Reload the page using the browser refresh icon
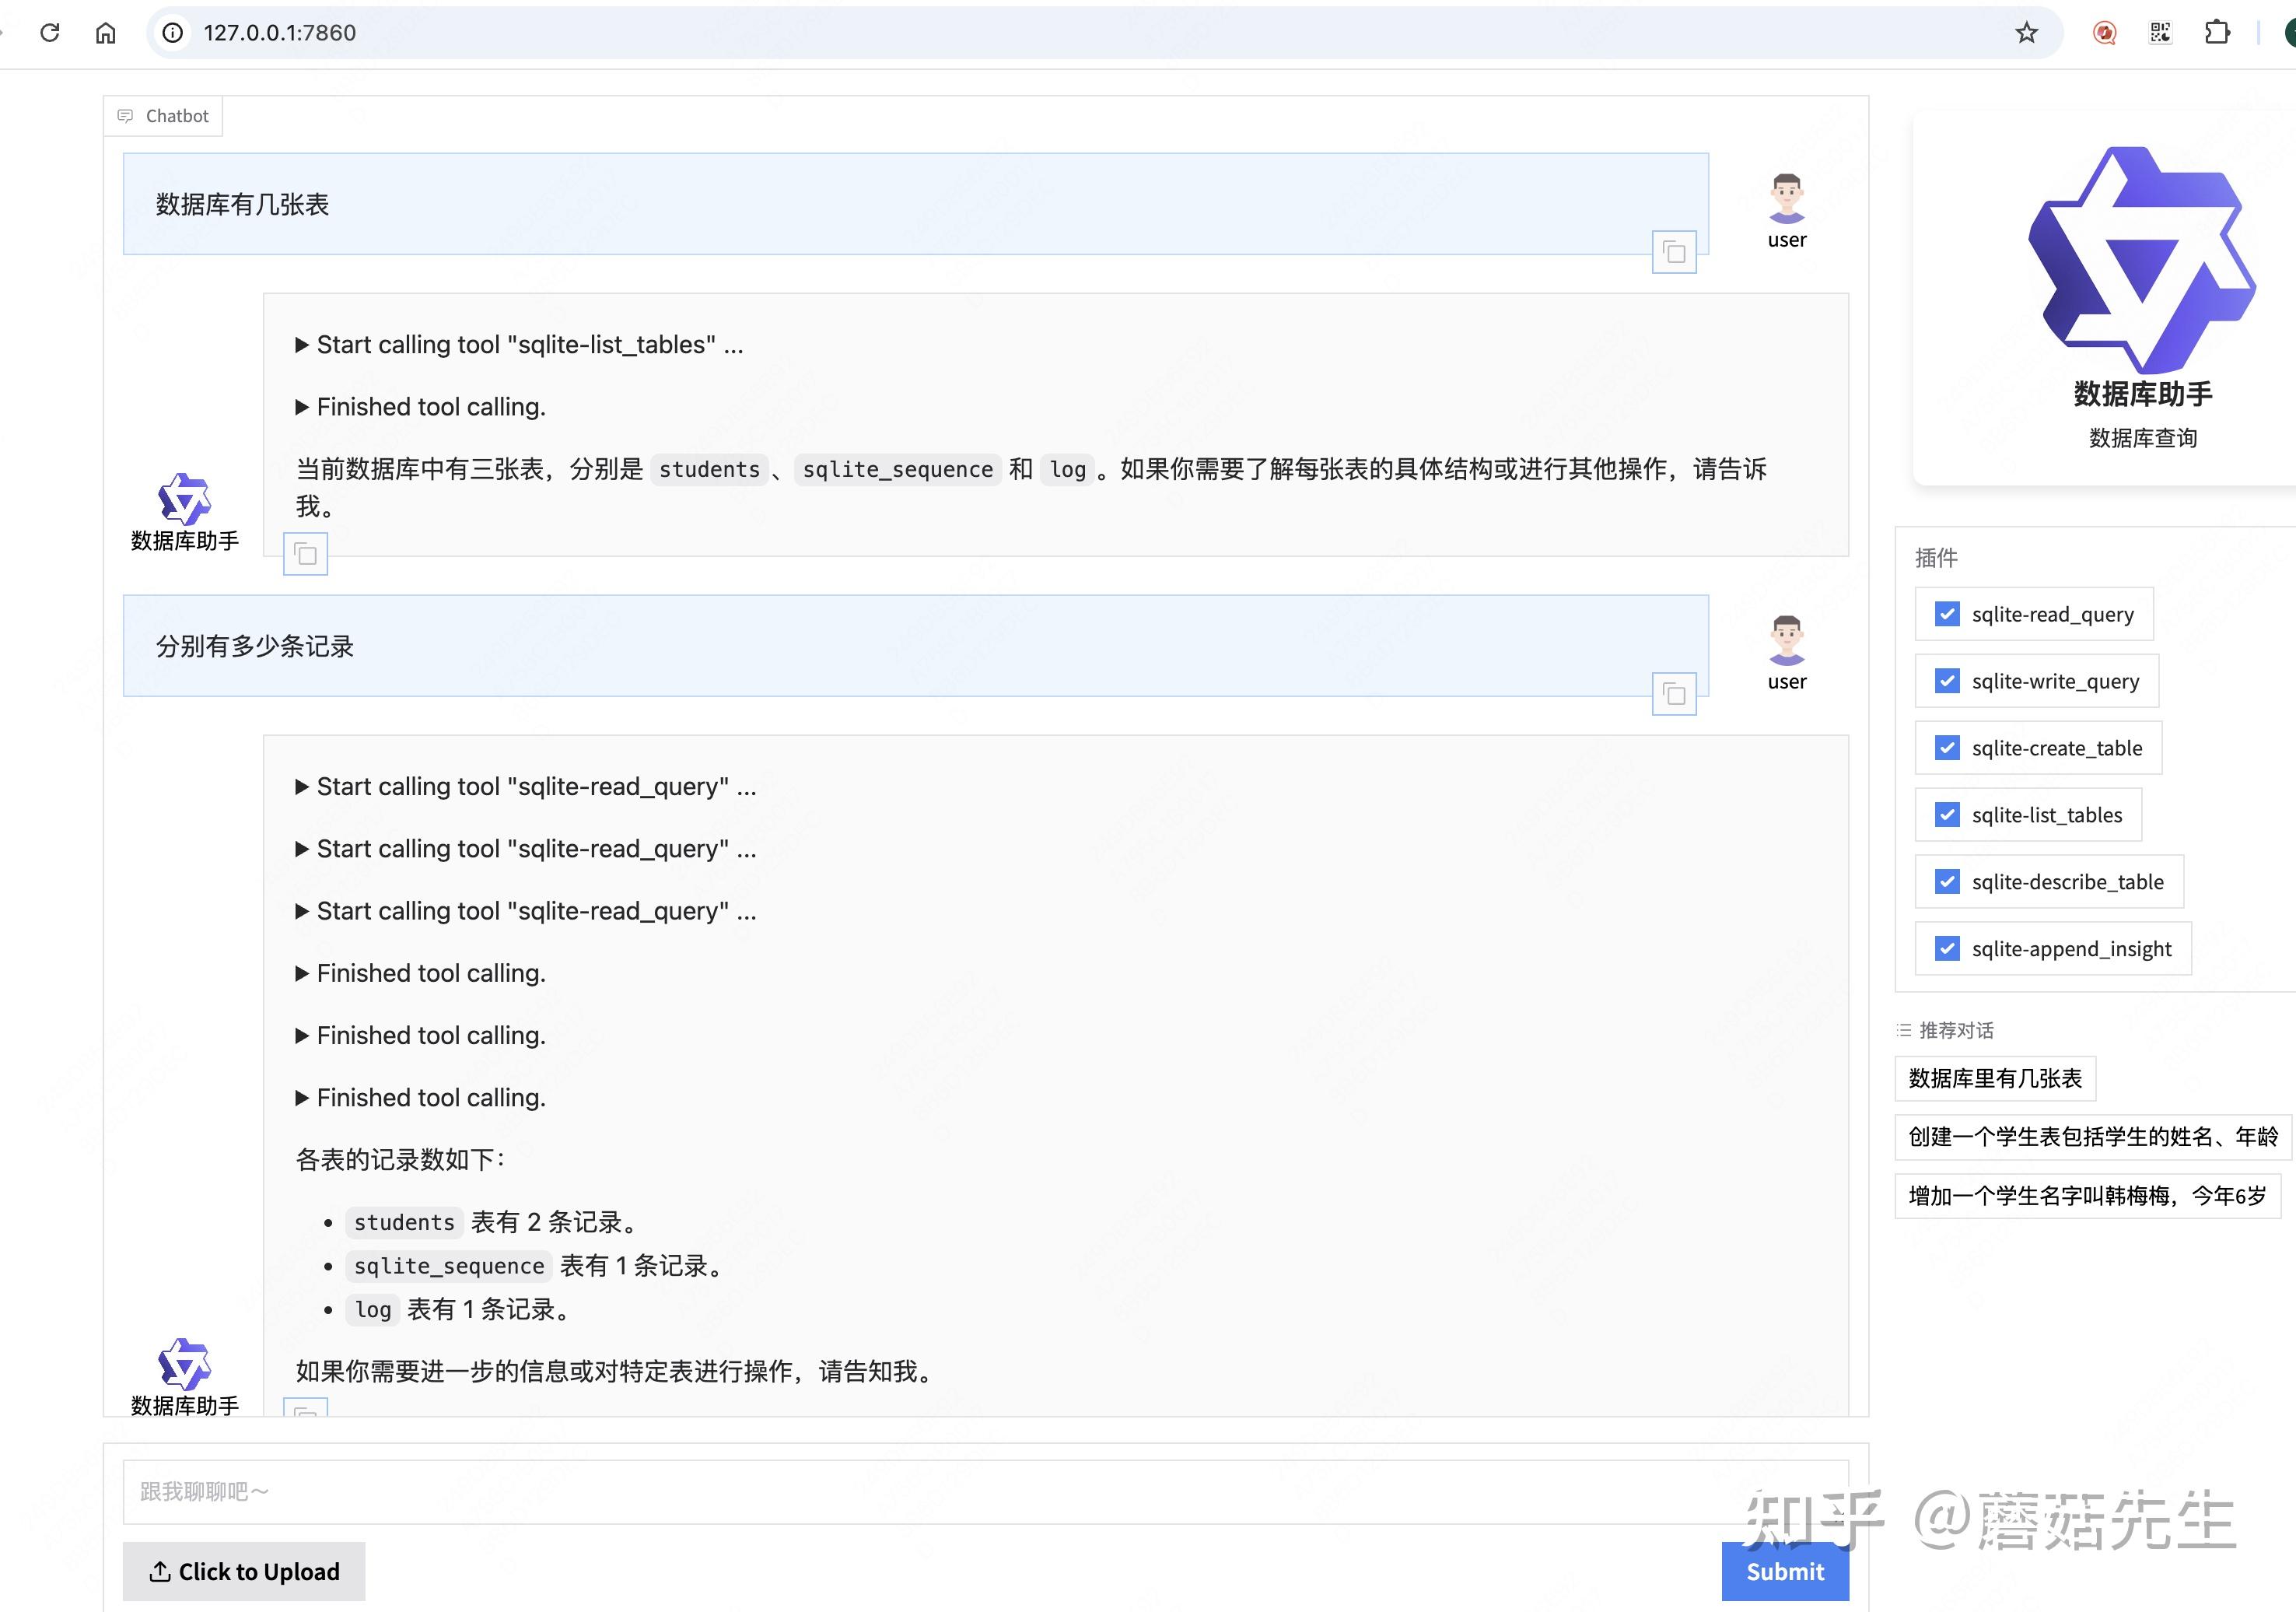2296x1612 pixels. [x=50, y=32]
